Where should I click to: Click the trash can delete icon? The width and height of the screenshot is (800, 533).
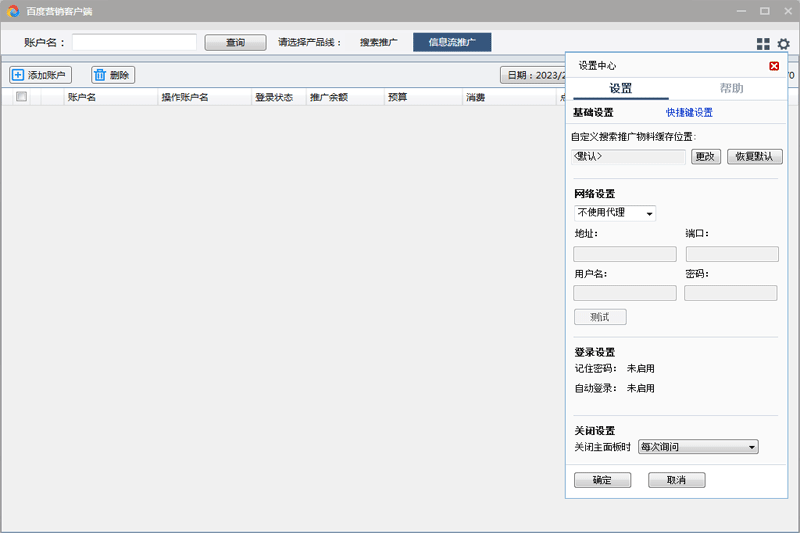coord(100,75)
